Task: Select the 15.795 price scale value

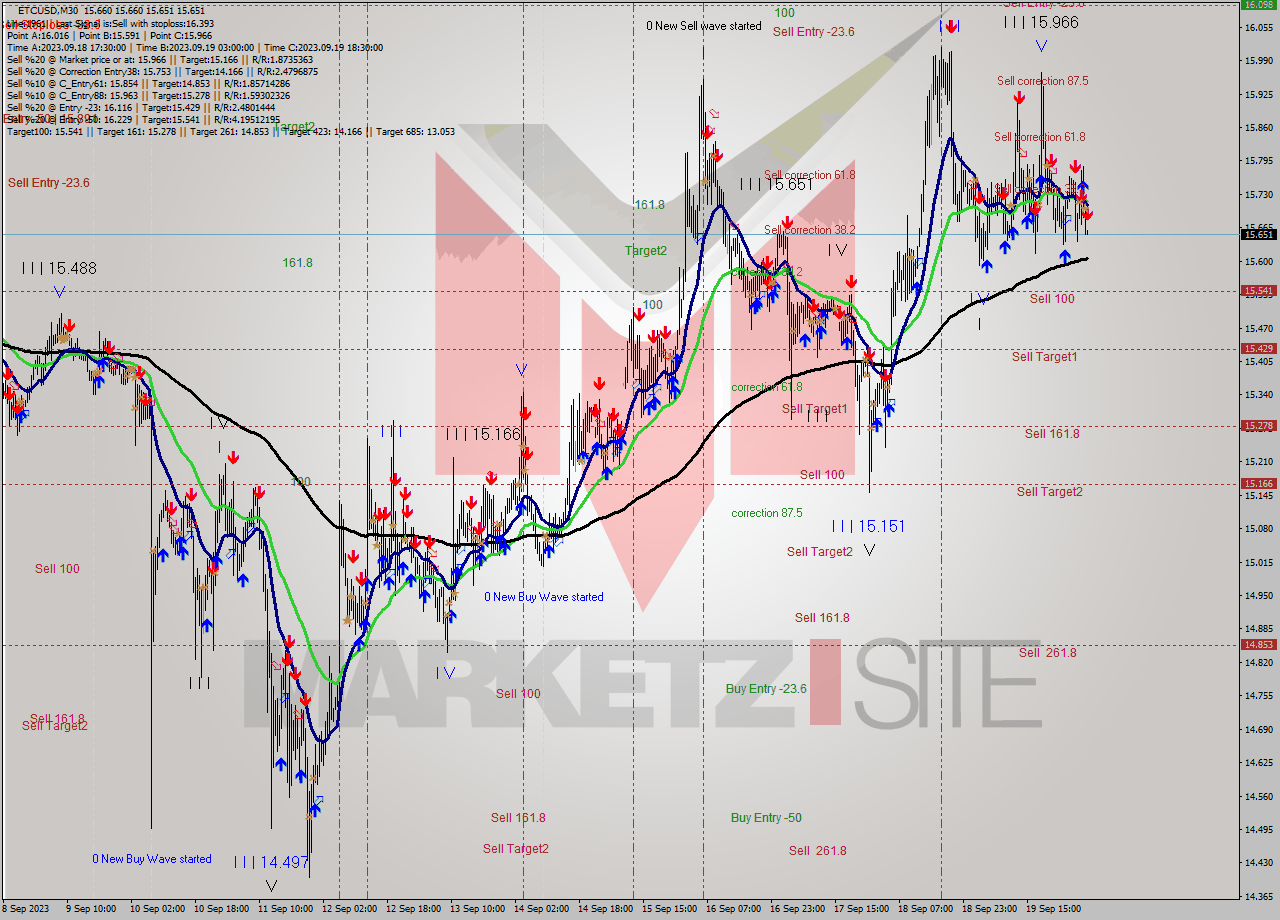Action: (x=1257, y=160)
